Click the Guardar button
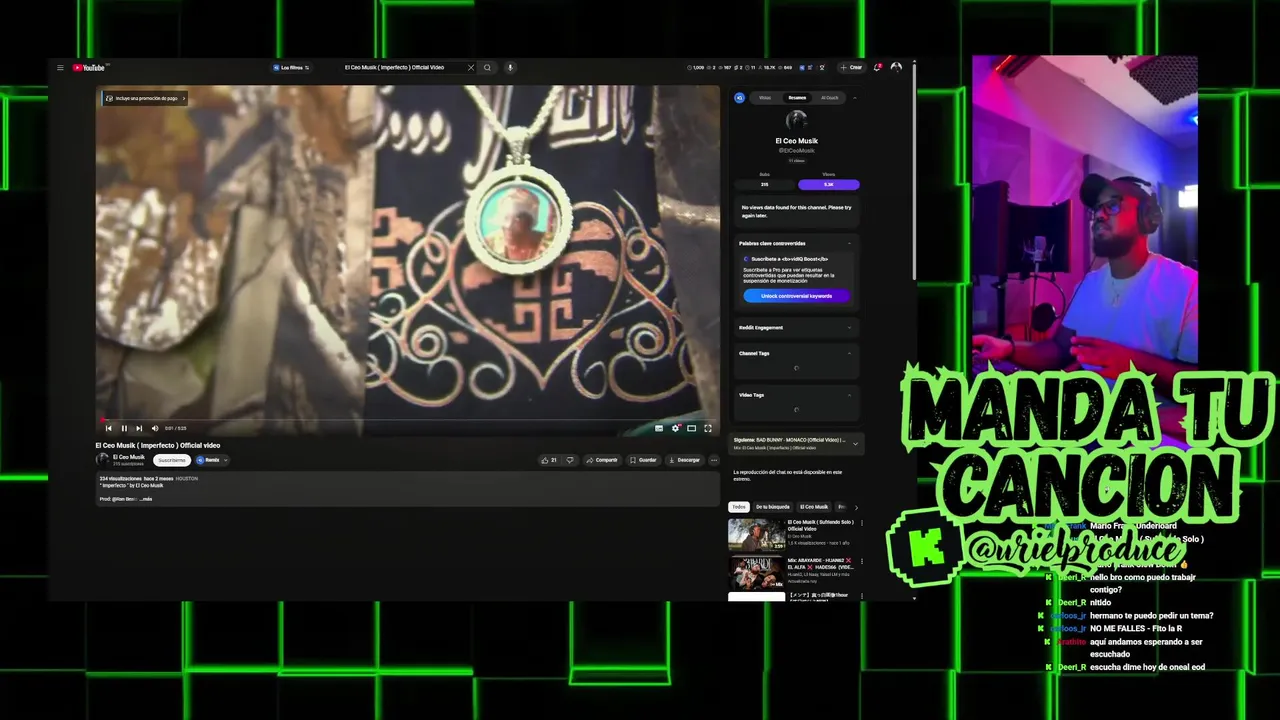This screenshot has width=1280, height=720. pyautogui.click(x=644, y=460)
